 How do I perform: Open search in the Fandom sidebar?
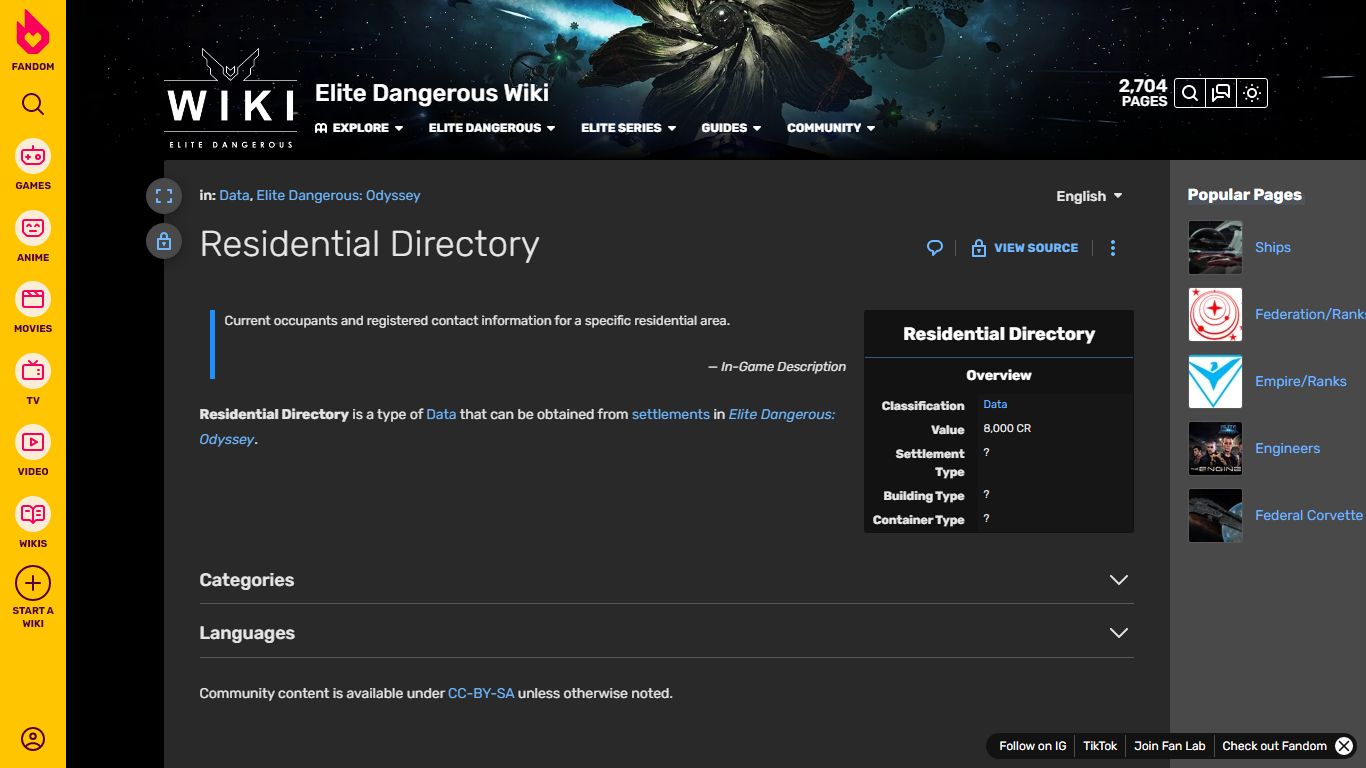[x=33, y=105]
